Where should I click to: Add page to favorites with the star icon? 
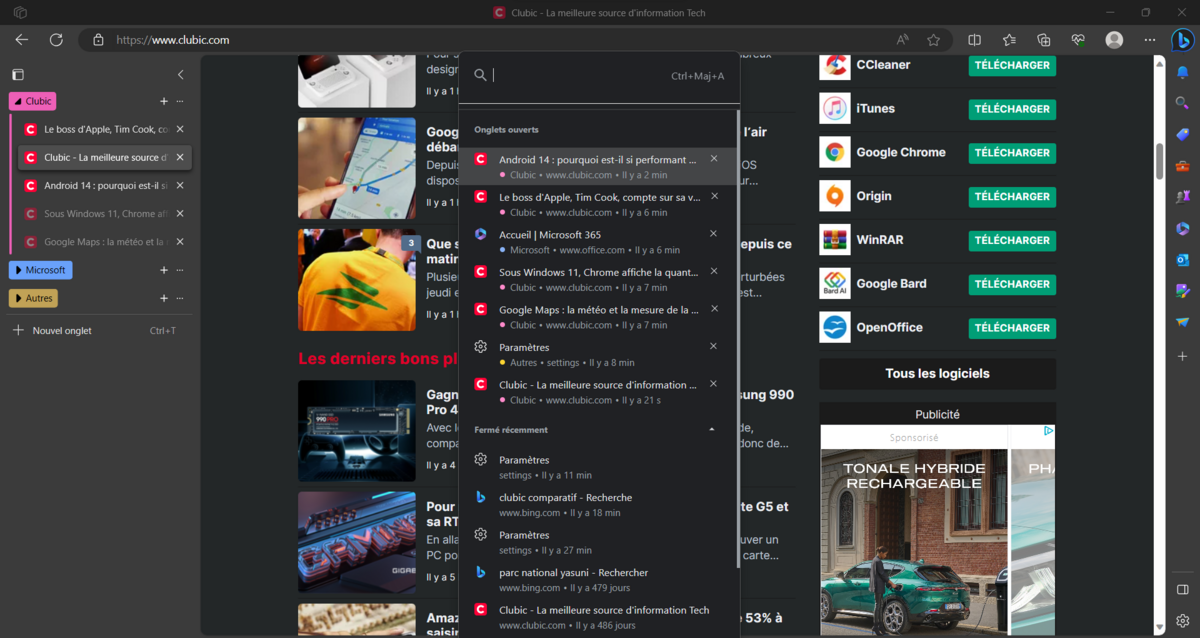(x=933, y=40)
